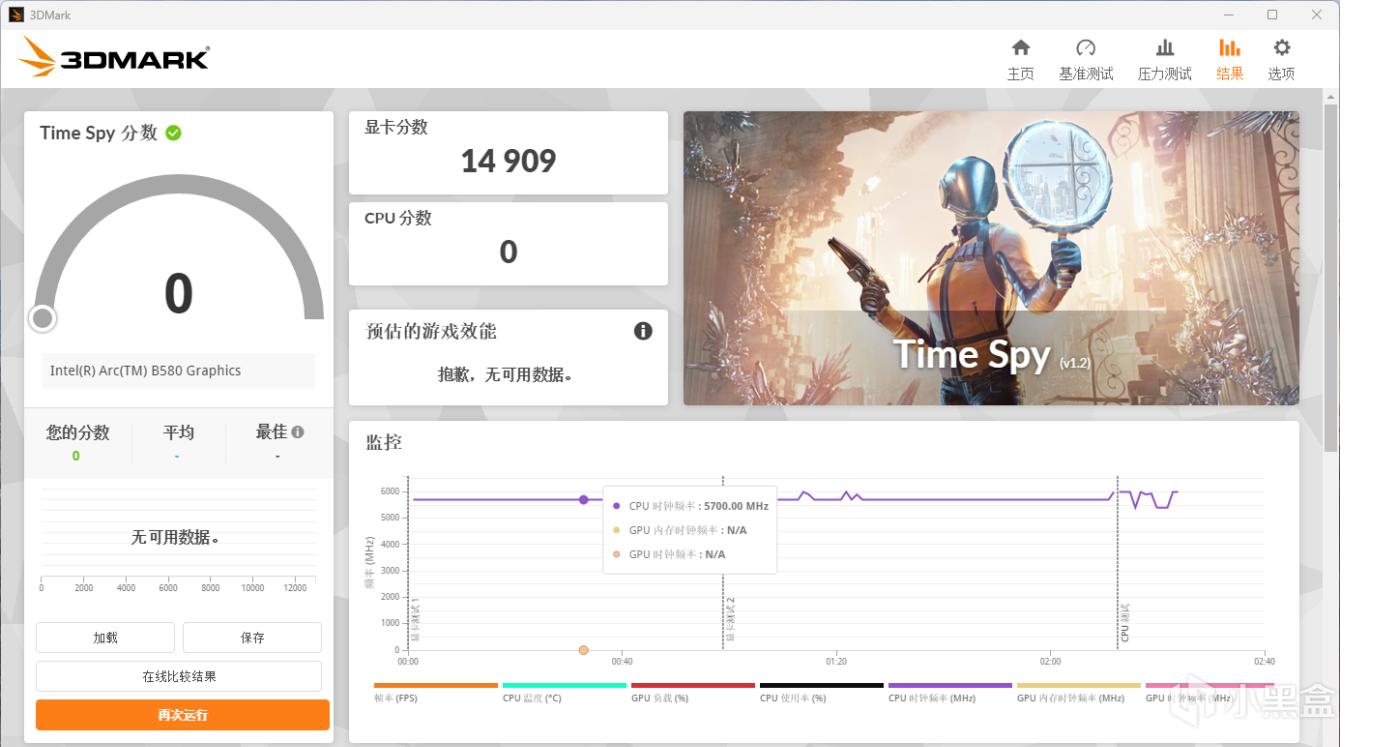1376x747 pixels.
Task: Click the 3DMark logo
Action: (x=114, y=57)
